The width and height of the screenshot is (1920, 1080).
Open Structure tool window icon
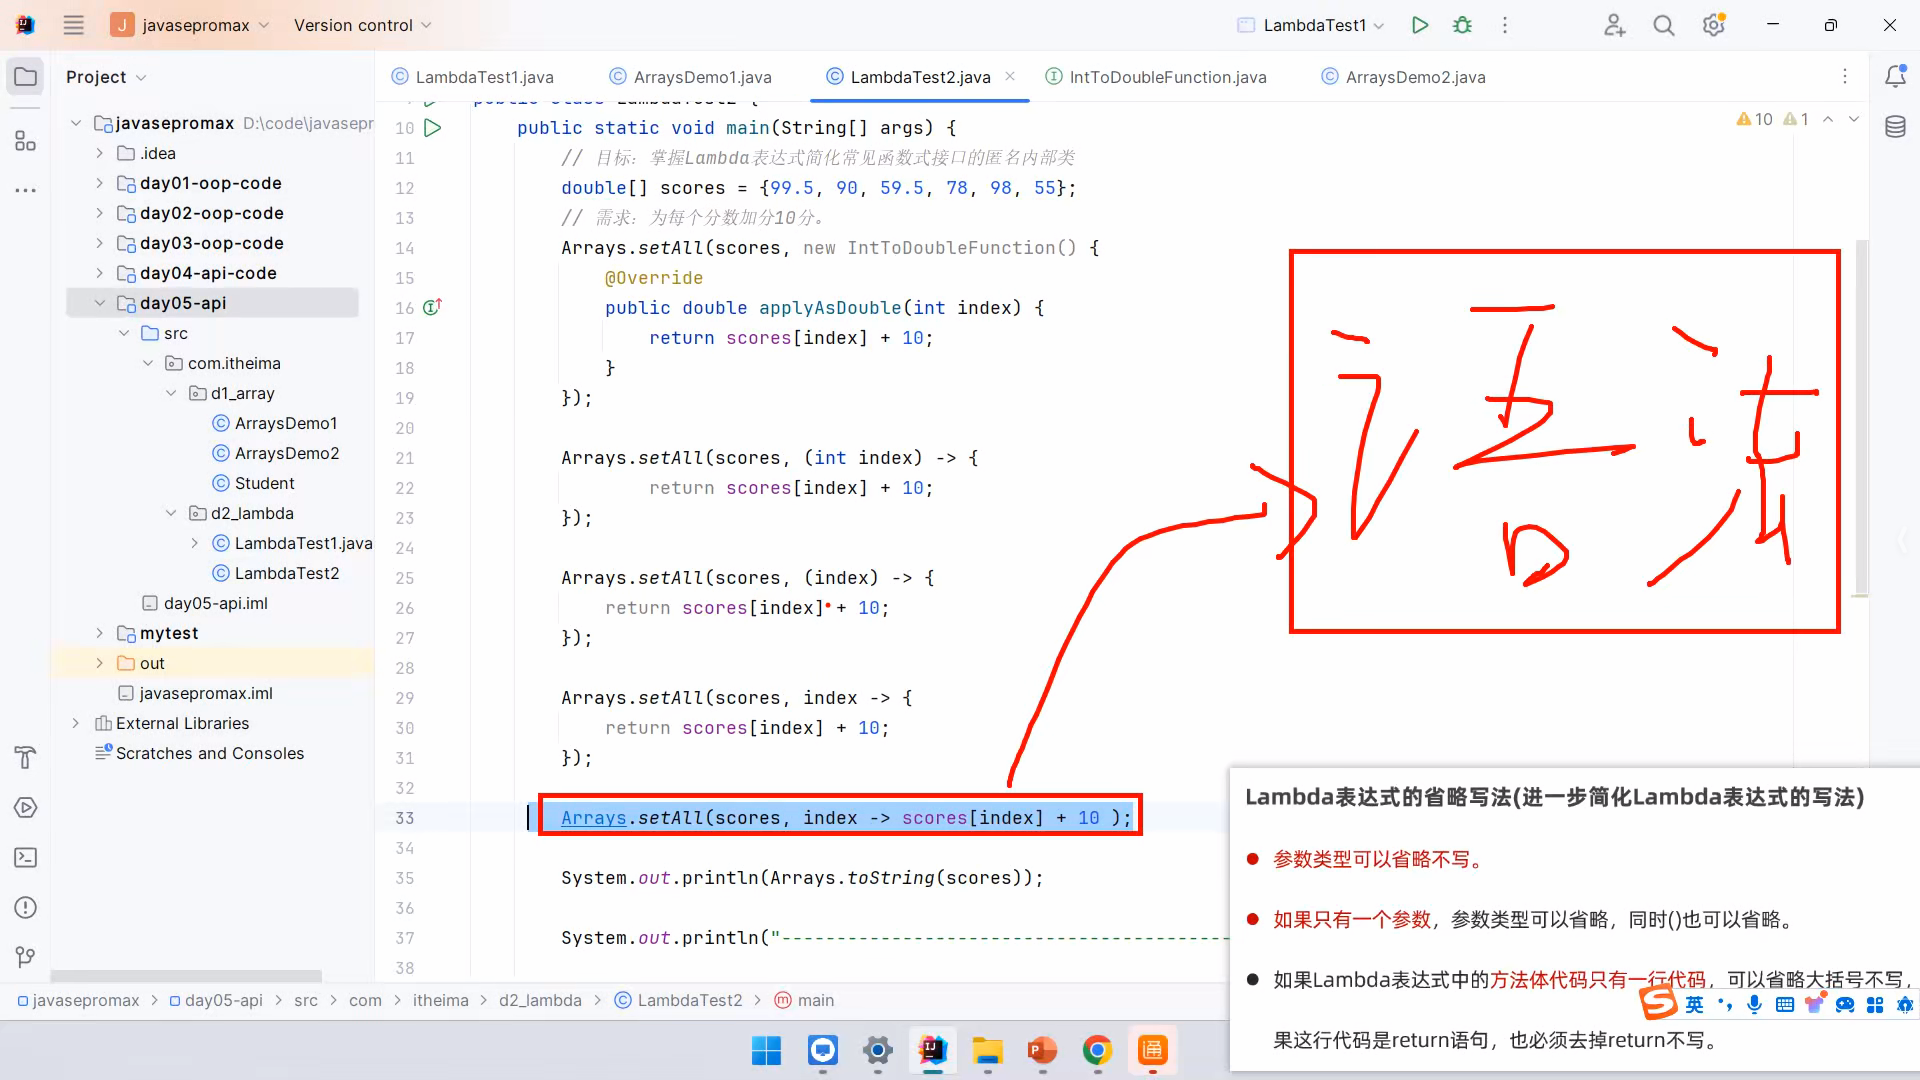(26, 141)
